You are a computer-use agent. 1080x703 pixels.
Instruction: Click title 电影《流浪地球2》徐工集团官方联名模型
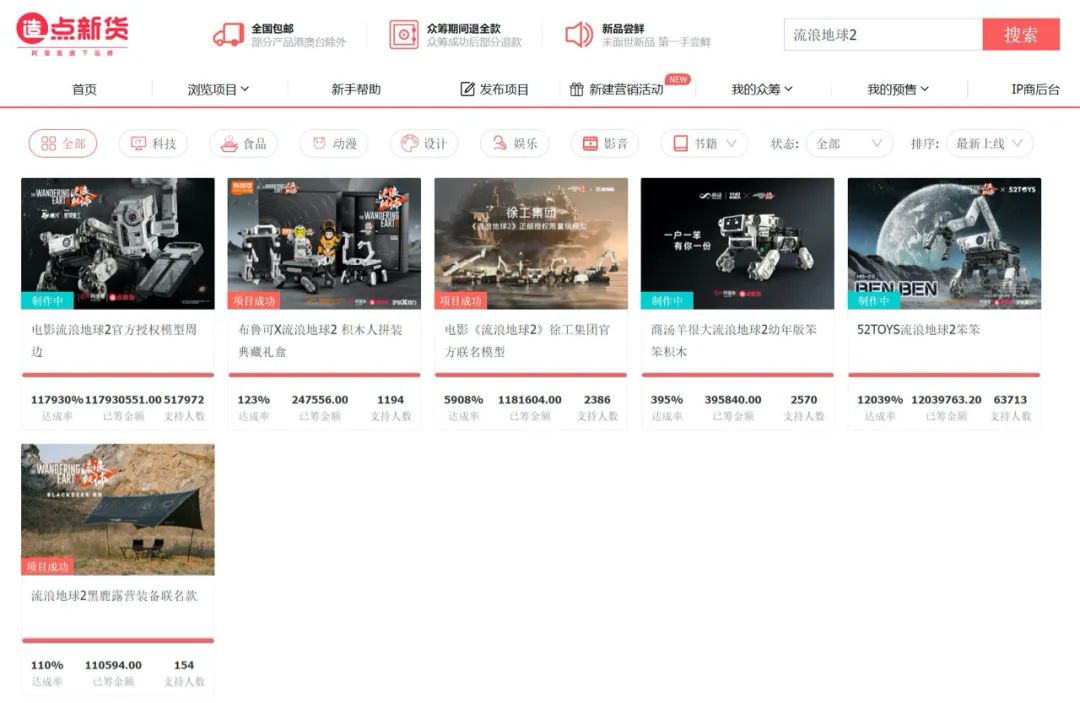tap(528, 340)
